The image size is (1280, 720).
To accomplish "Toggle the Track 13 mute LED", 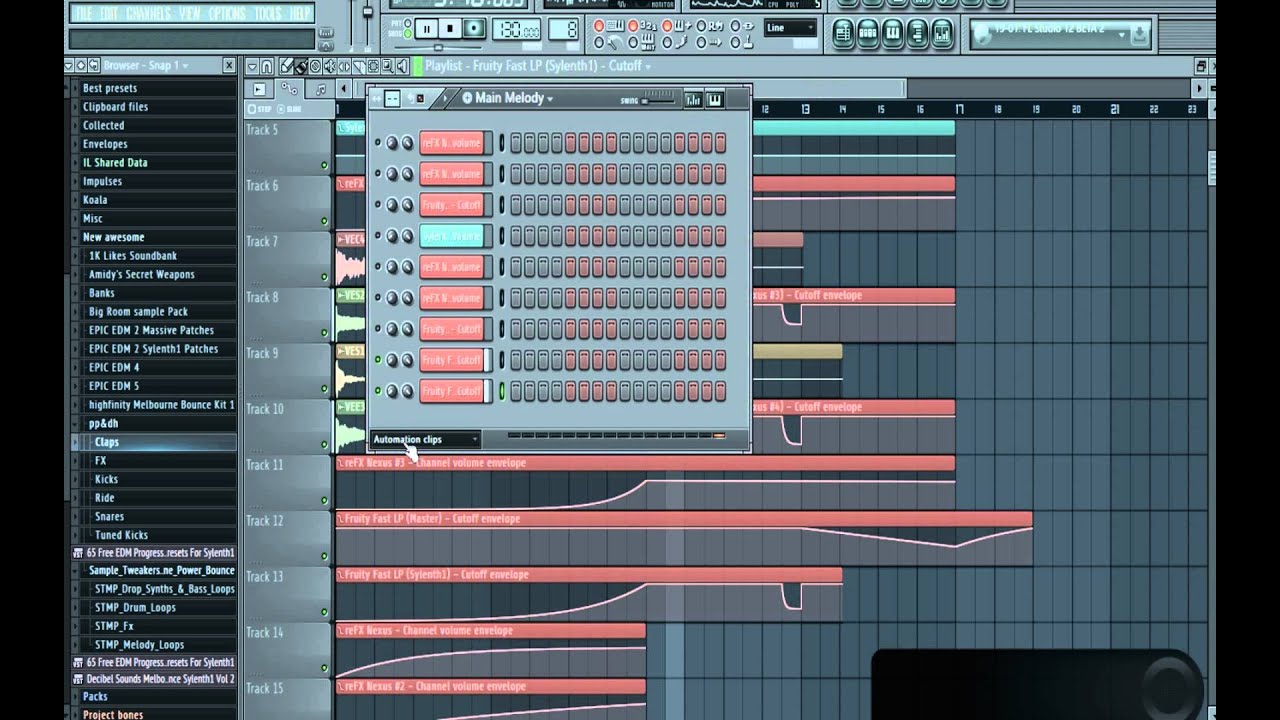I will click(x=324, y=612).
